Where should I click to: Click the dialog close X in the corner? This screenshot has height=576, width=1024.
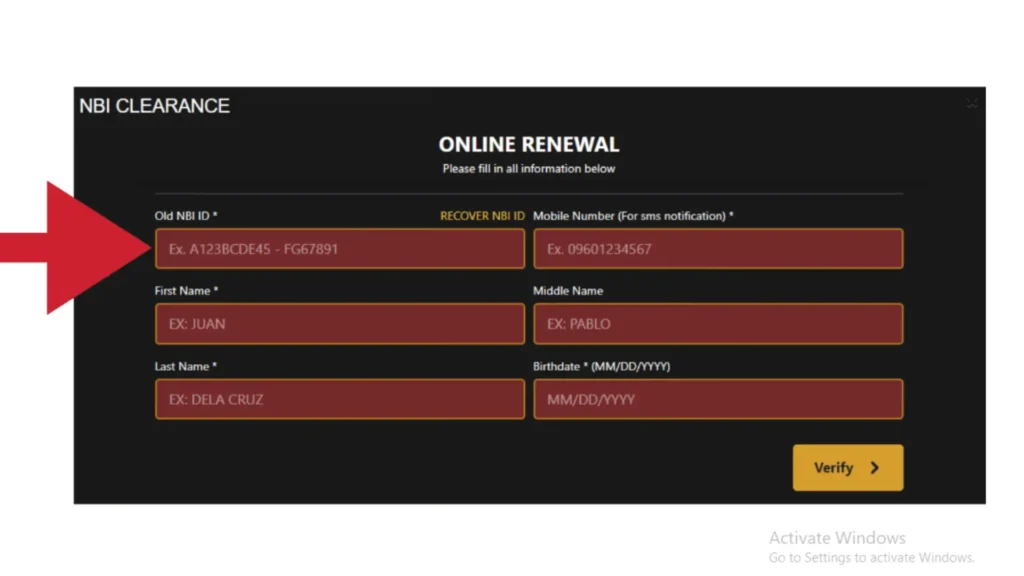pyautogui.click(x=971, y=103)
